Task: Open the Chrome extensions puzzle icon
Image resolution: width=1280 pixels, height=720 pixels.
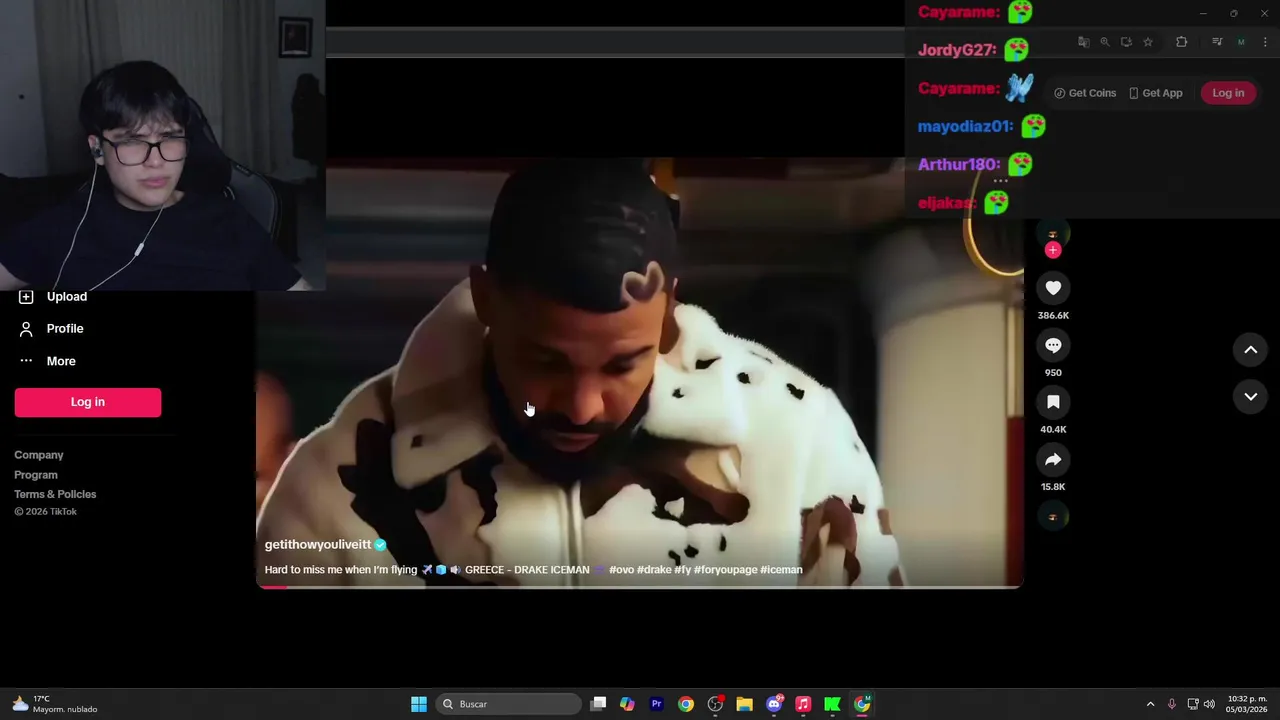Action: coord(1182,42)
